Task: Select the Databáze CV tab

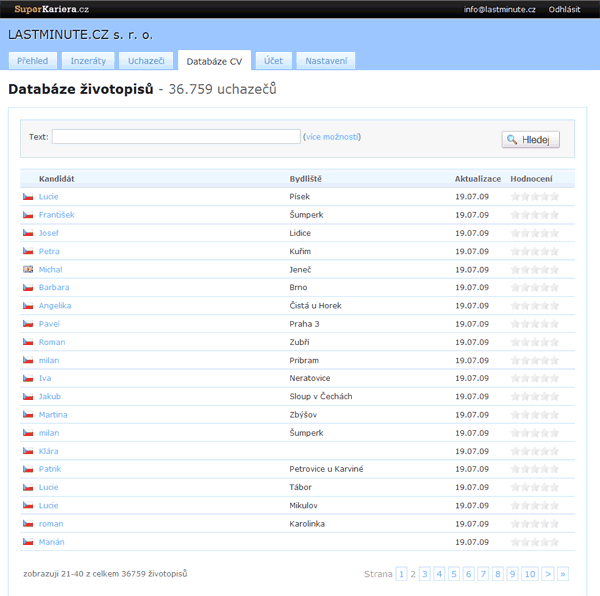Action: coord(214,61)
